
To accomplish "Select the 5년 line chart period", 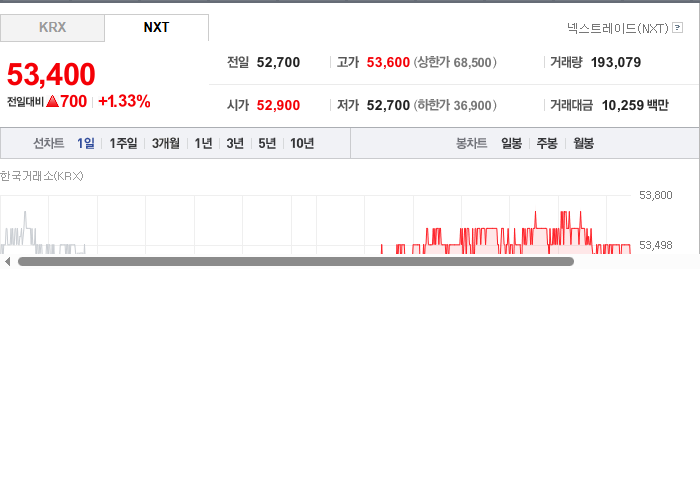I will tap(267, 143).
